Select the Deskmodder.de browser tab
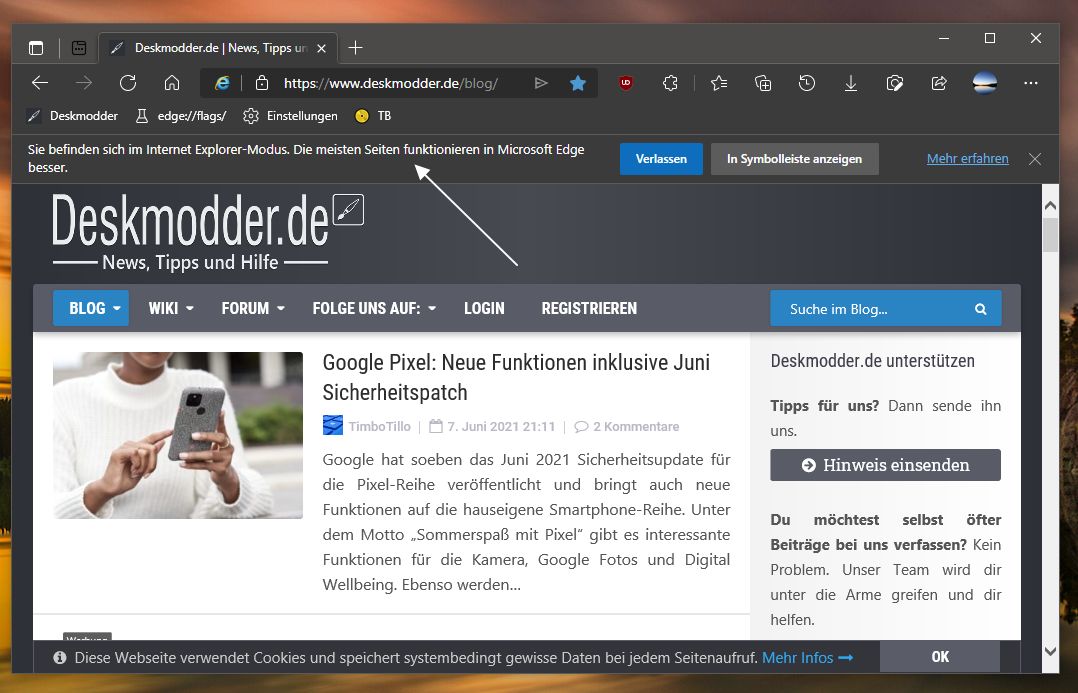This screenshot has width=1078, height=693. [218, 47]
